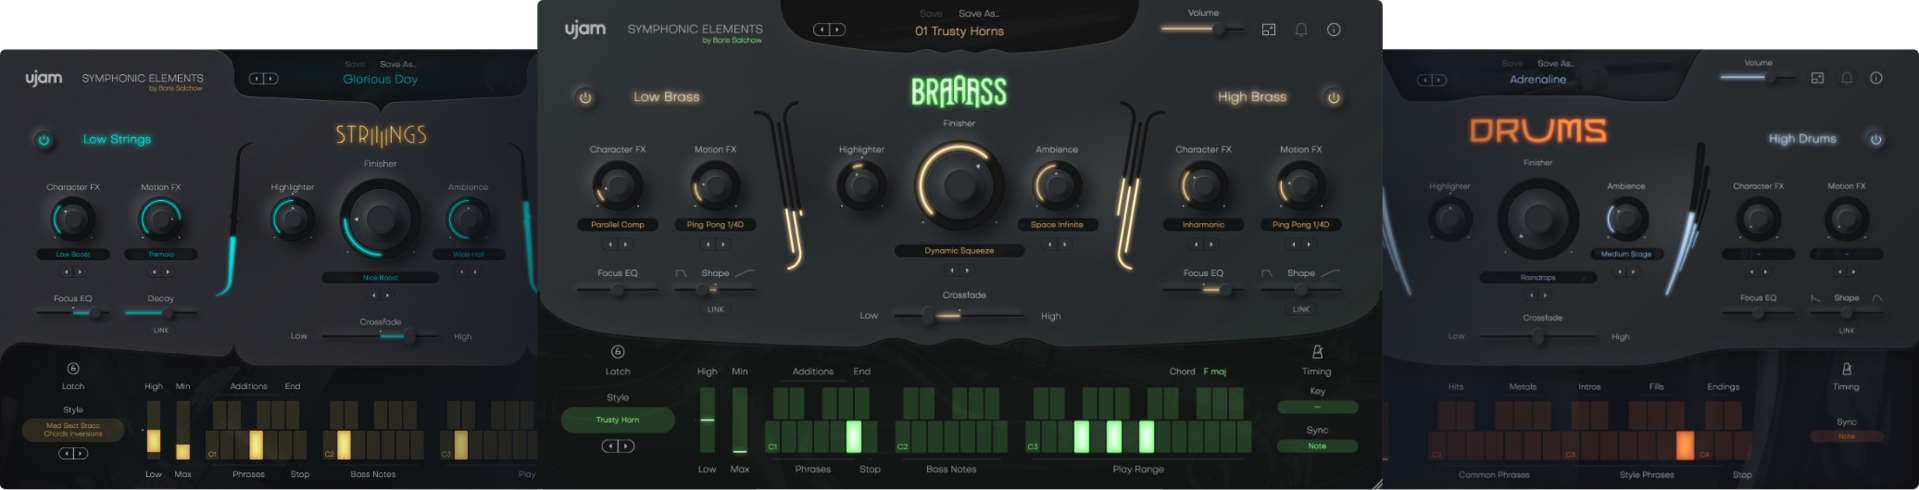Toggle Low Brass LINK button
1919x490 pixels.
click(715, 309)
